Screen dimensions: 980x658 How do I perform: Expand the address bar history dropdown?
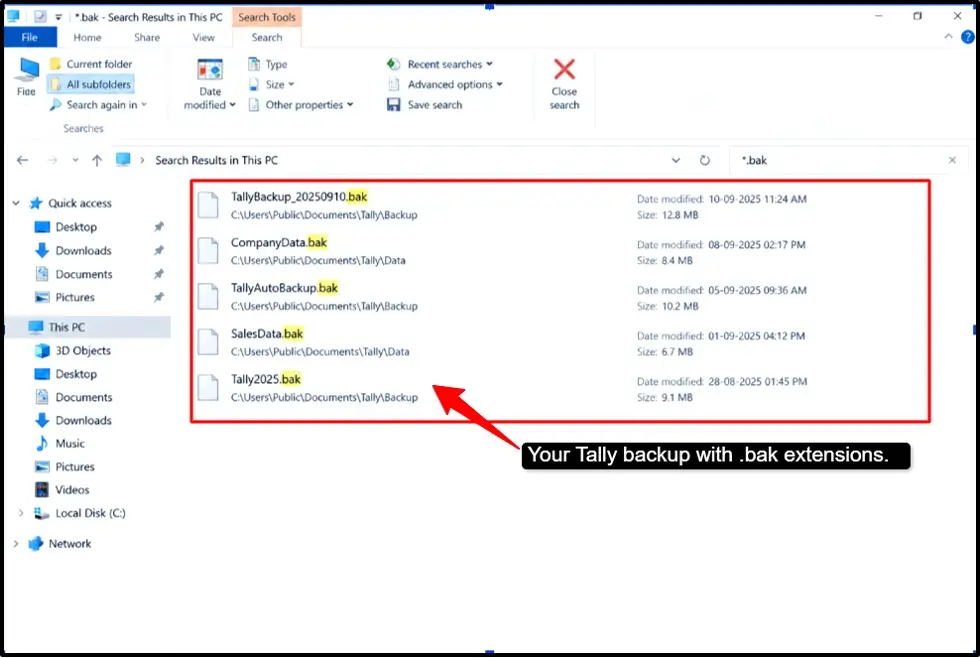pyautogui.click(x=676, y=160)
